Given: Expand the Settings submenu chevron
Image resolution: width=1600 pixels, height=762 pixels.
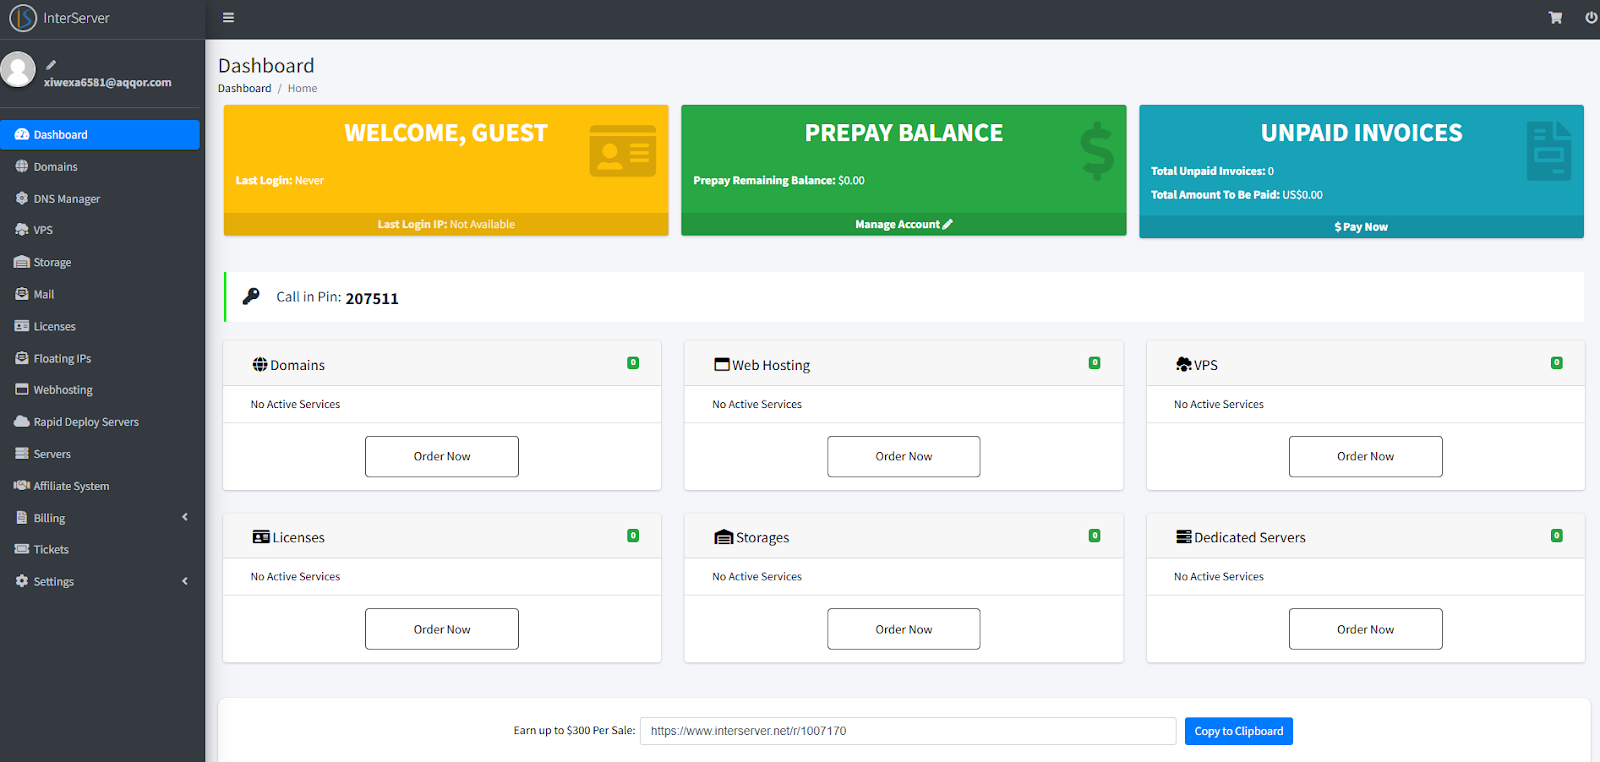Looking at the screenshot, I should click(185, 581).
